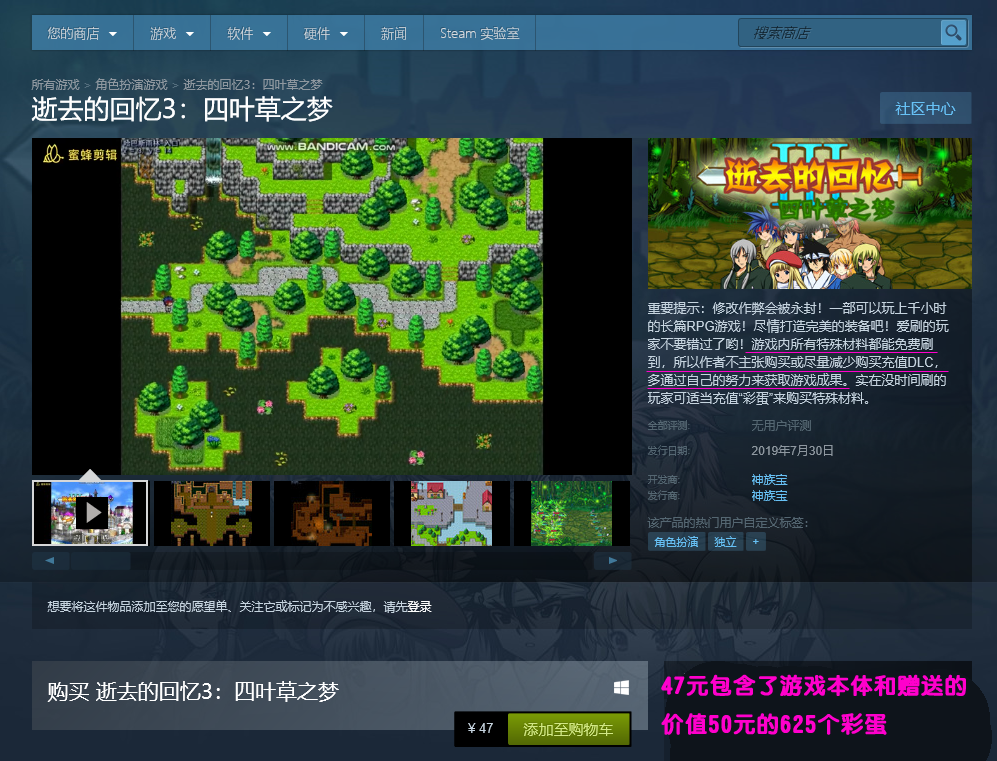Open developer 神族宝 link

[769, 479]
